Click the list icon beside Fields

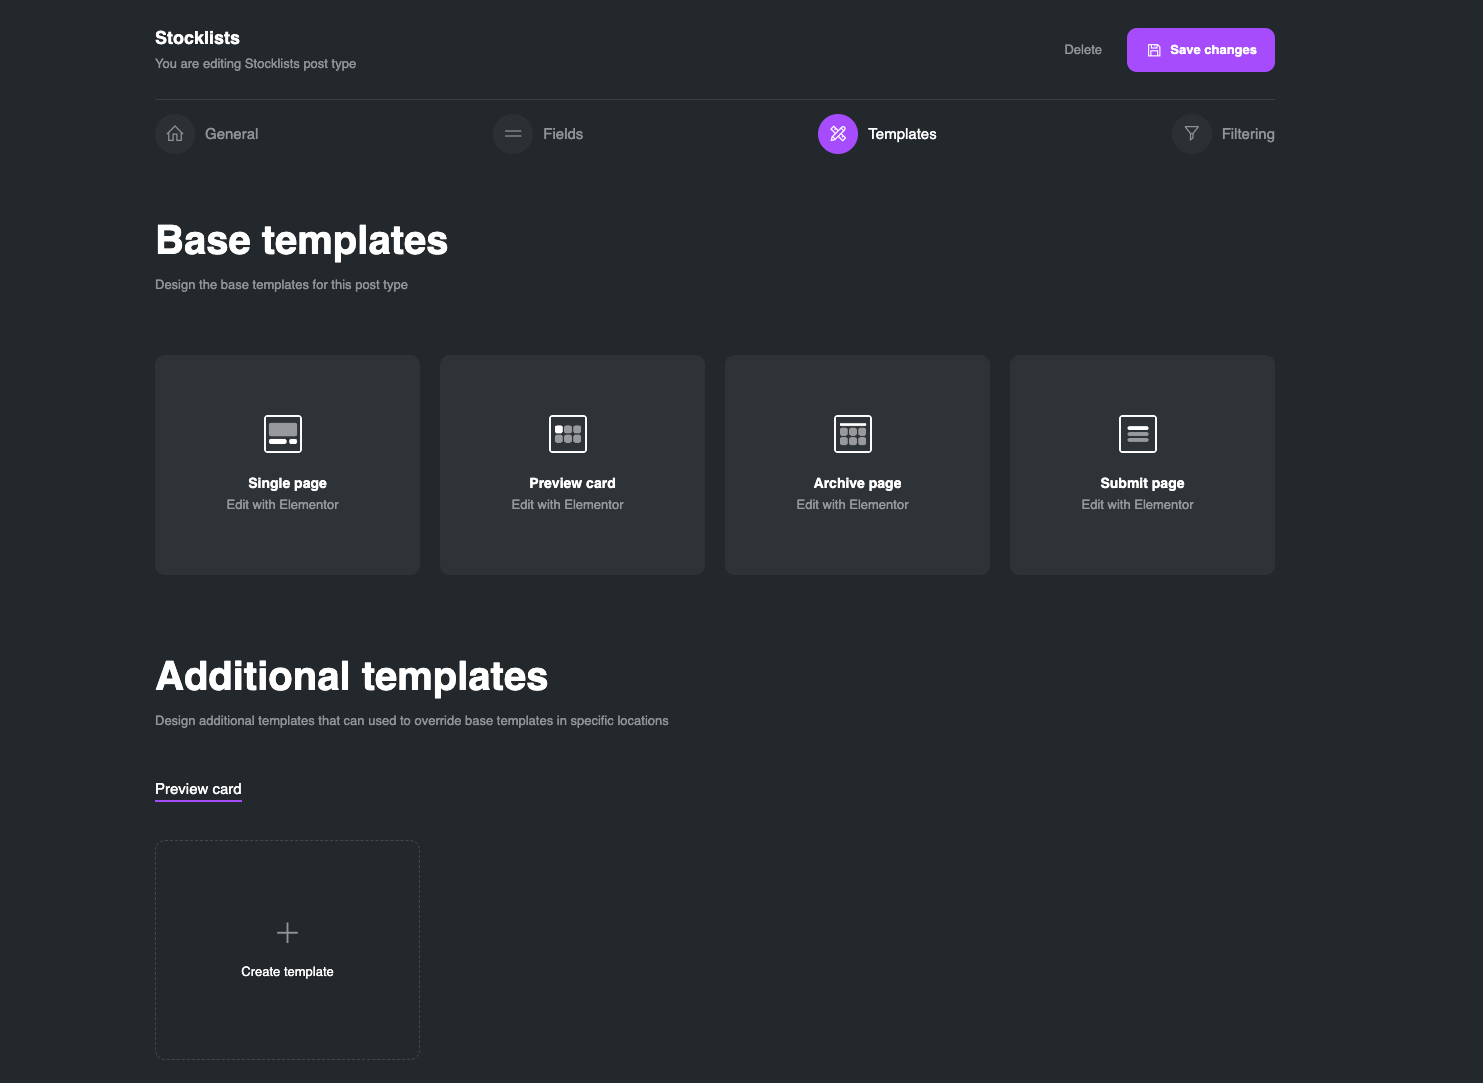coord(512,133)
